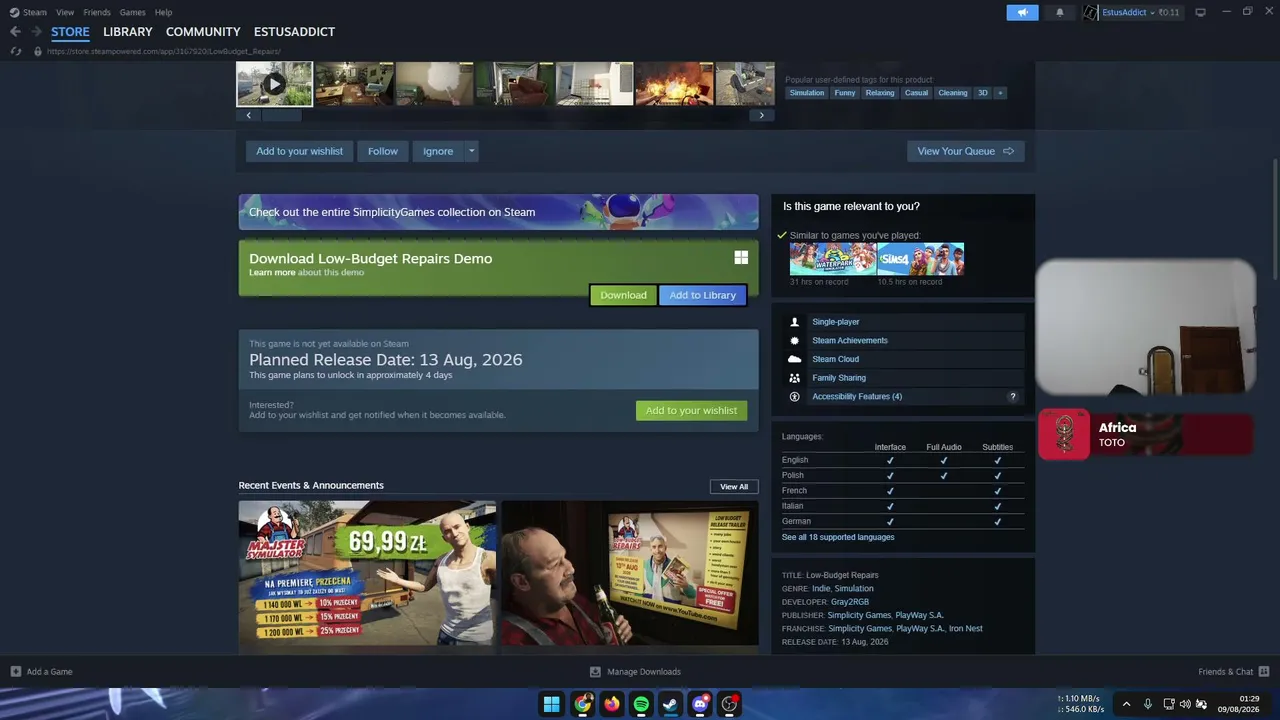The height and width of the screenshot is (720, 1280).
Task: Click the screenshot strip scrollbar thumb
Action: pos(281,115)
